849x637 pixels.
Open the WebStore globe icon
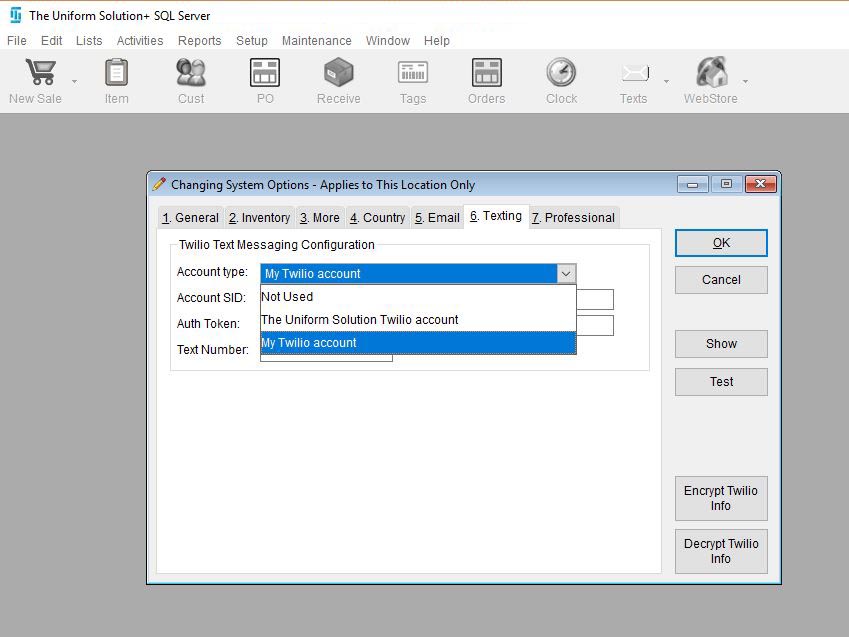coord(712,72)
